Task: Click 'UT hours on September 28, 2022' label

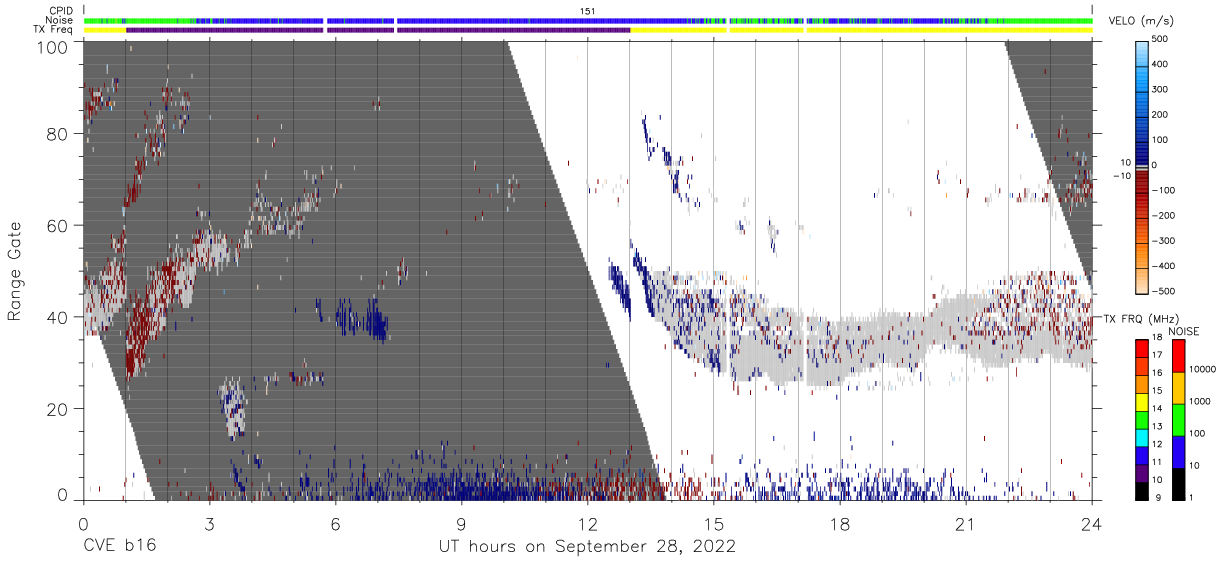Action: coord(587,546)
